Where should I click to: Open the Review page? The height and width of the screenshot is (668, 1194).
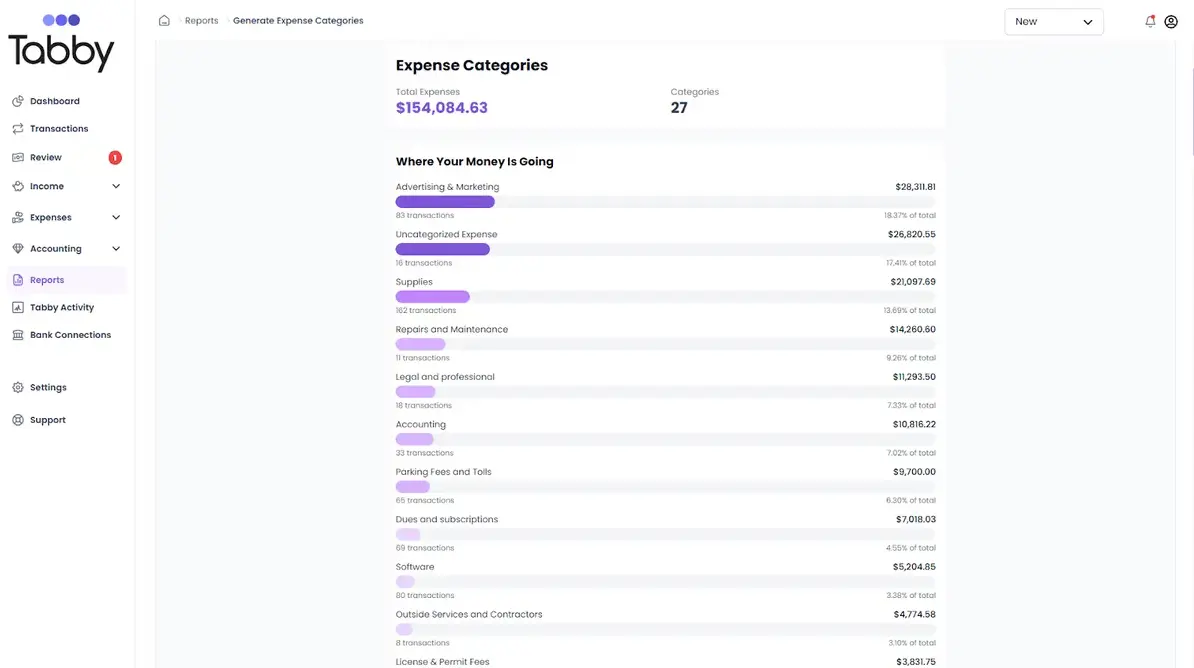46,157
